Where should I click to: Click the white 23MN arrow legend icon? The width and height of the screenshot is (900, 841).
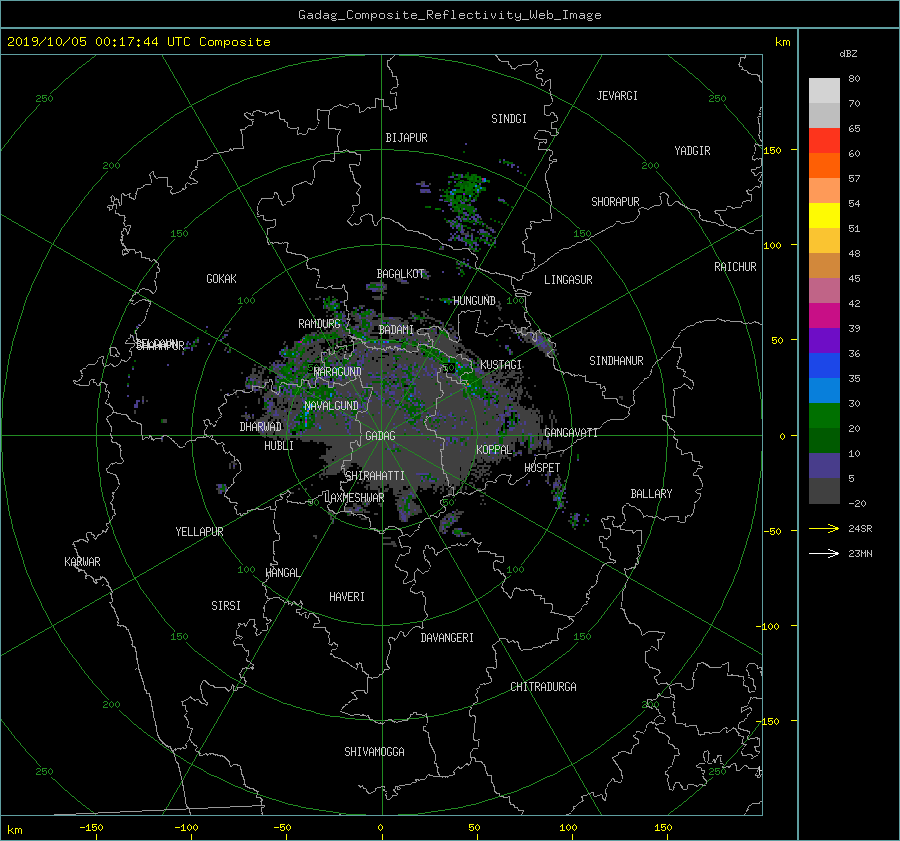point(824,553)
